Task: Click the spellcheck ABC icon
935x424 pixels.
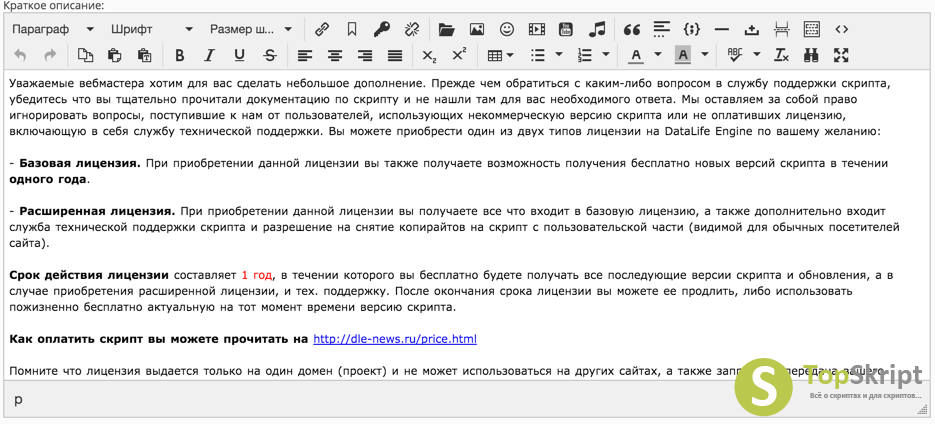Action: [x=735, y=55]
